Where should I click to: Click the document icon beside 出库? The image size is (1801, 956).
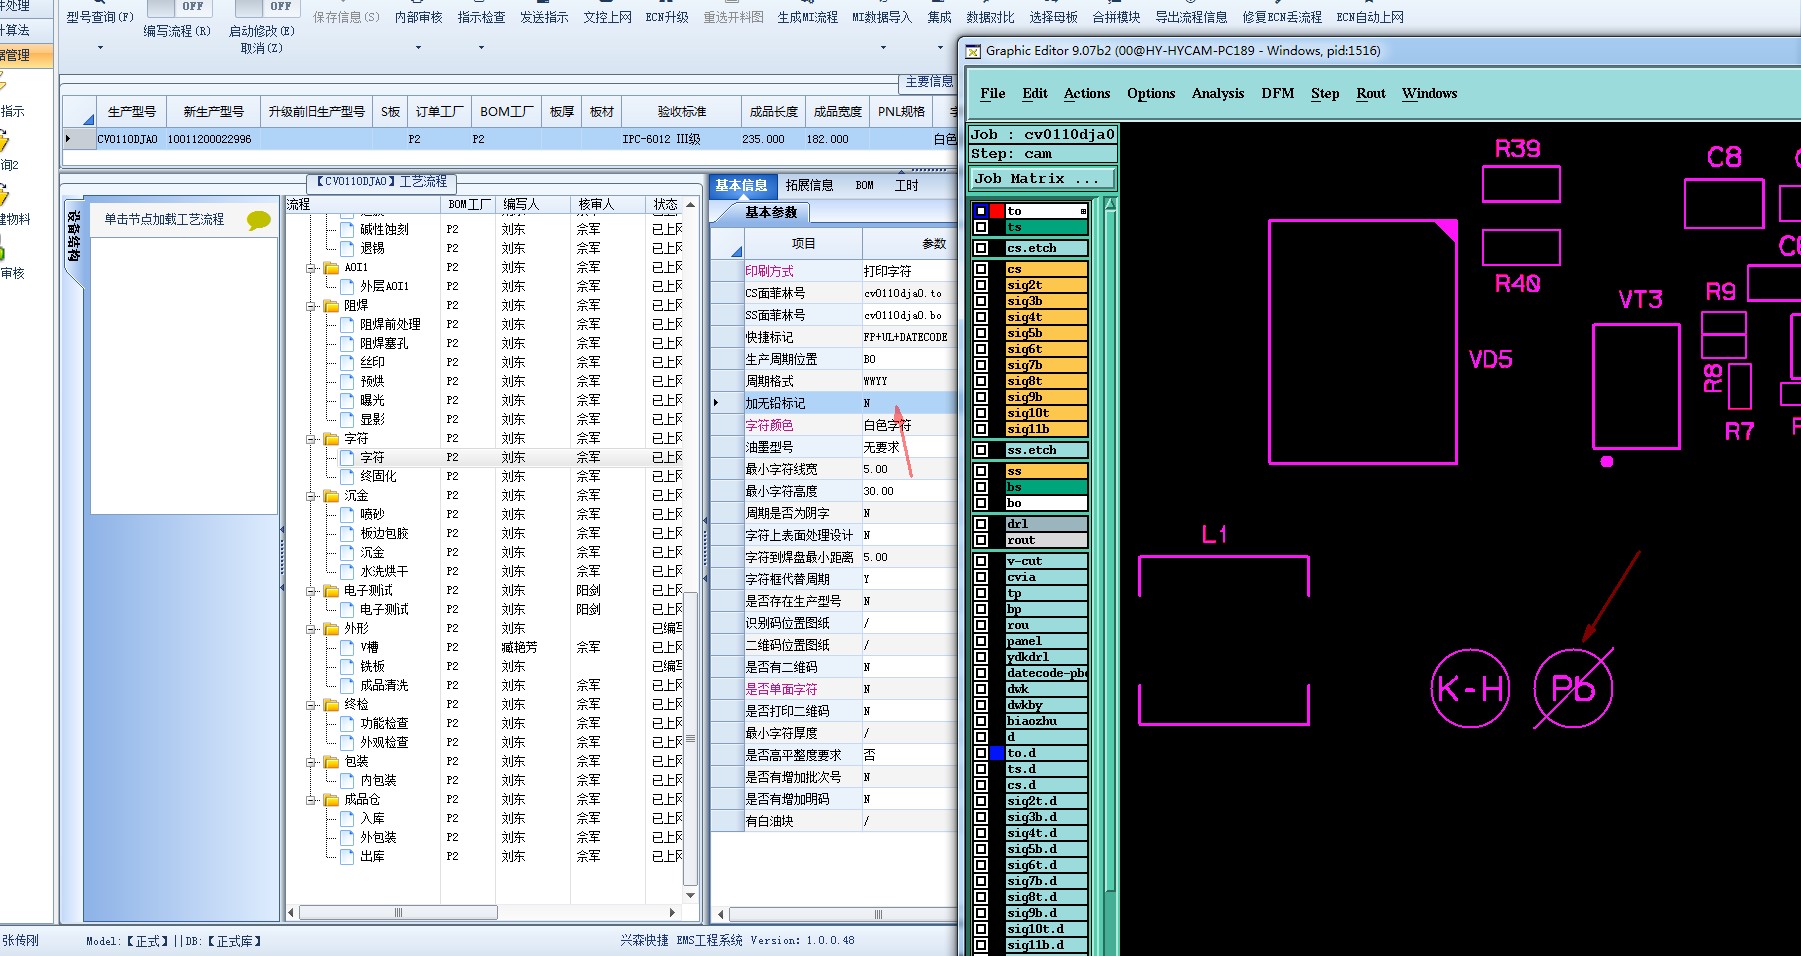click(x=347, y=856)
